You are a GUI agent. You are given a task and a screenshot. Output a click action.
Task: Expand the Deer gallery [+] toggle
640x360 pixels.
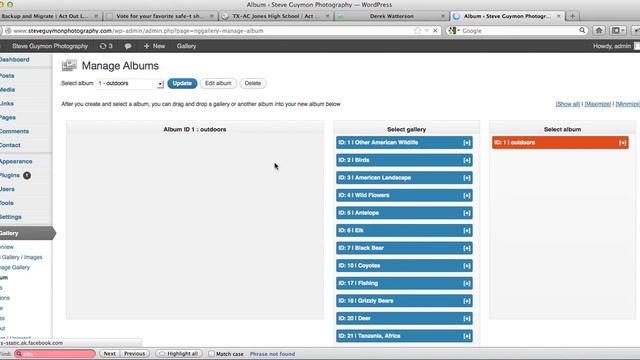467,318
